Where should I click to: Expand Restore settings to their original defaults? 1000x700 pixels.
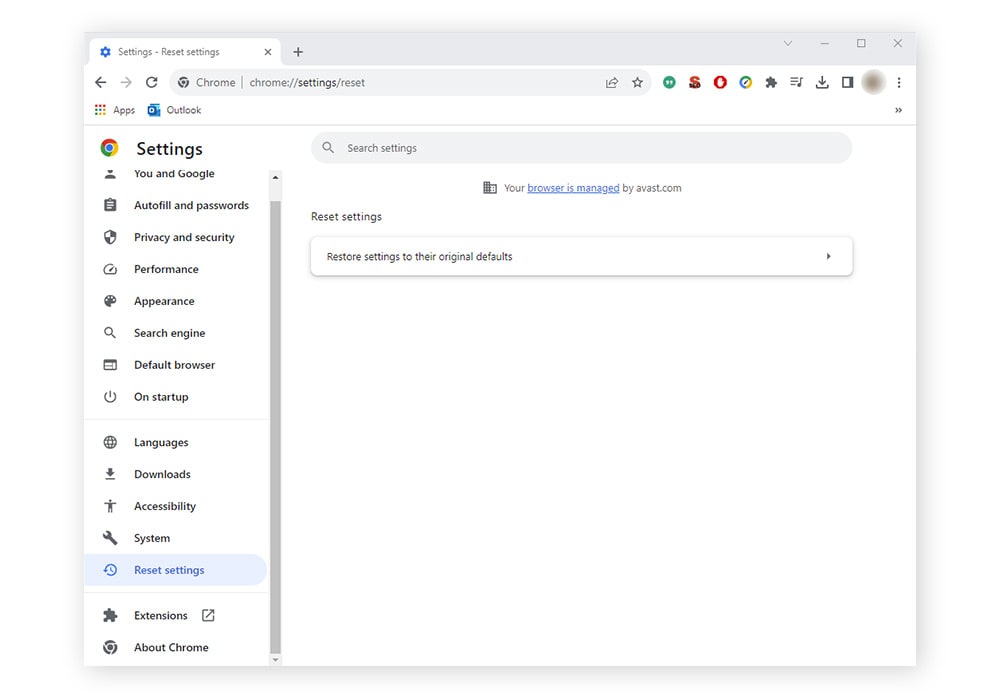581,257
